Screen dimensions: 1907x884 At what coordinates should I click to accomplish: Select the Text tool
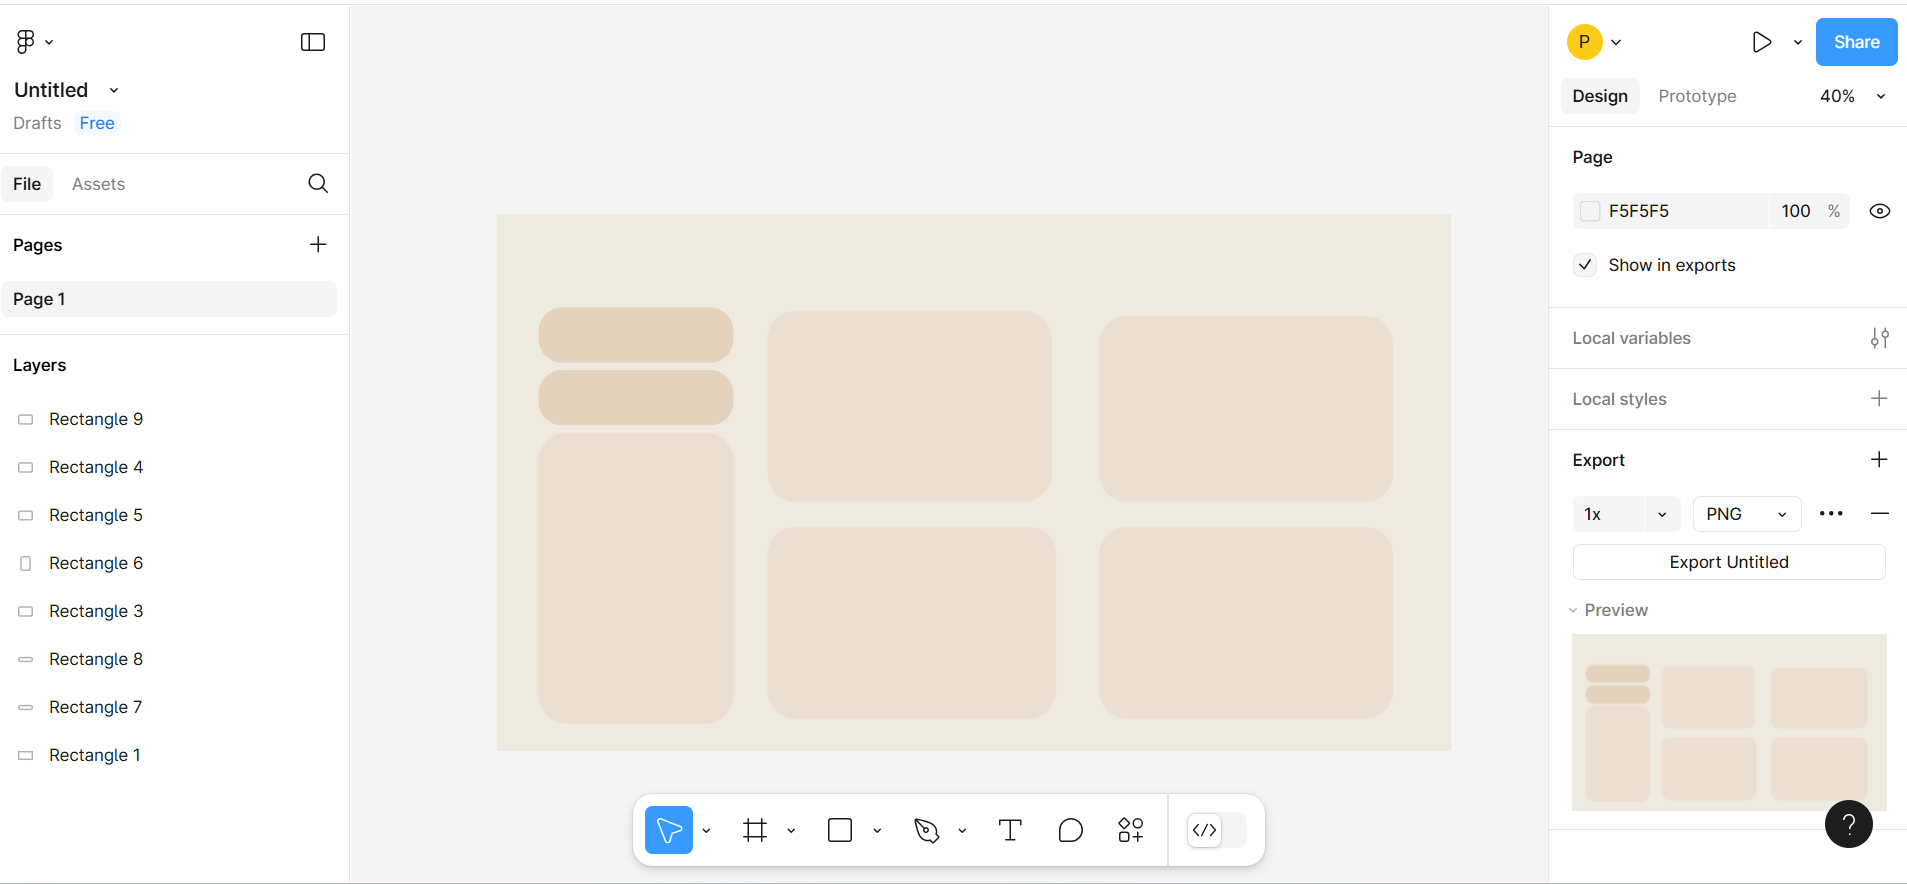click(1010, 830)
